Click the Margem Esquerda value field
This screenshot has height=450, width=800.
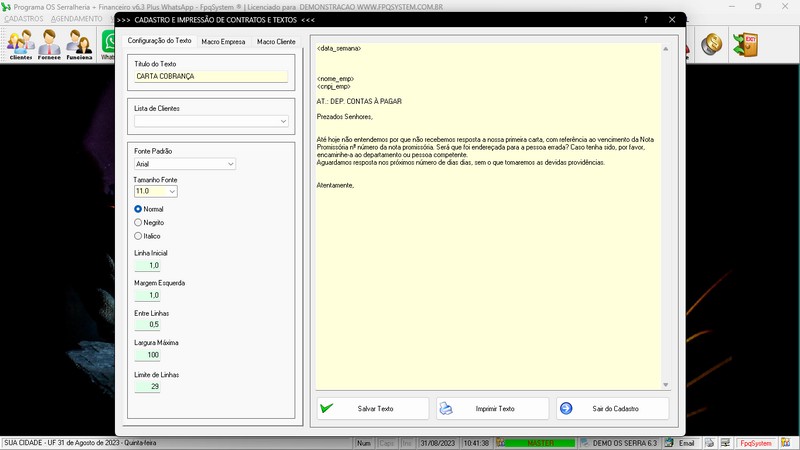[147, 295]
